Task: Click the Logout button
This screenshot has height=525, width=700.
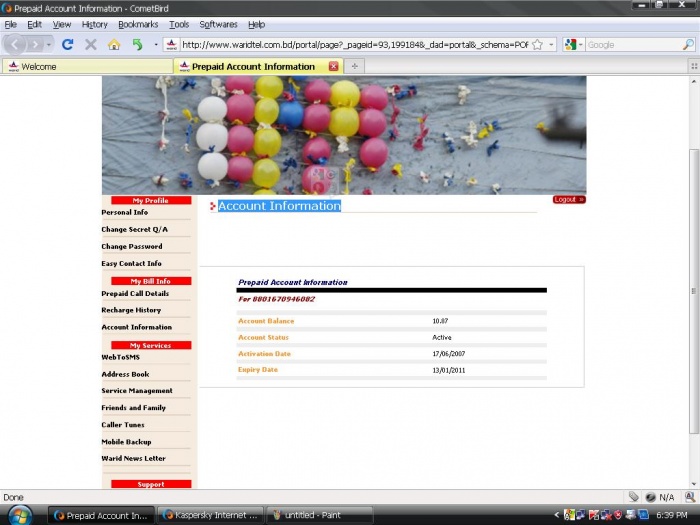Action: point(569,200)
